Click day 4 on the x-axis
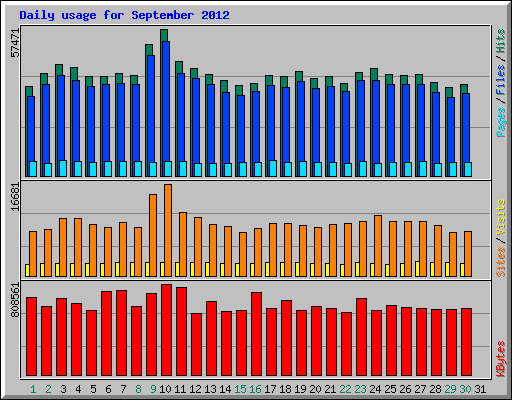 pyautogui.click(x=78, y=389)
